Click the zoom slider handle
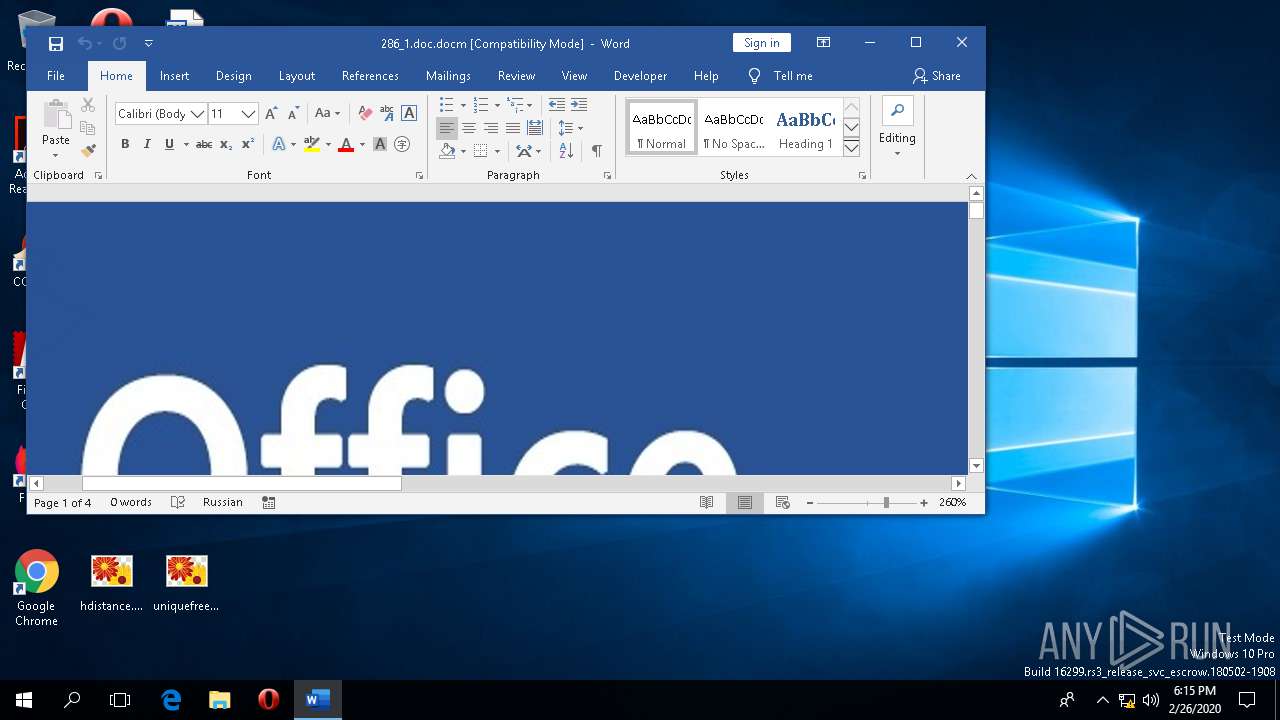The image size is (1280, 720). (886, 503)
